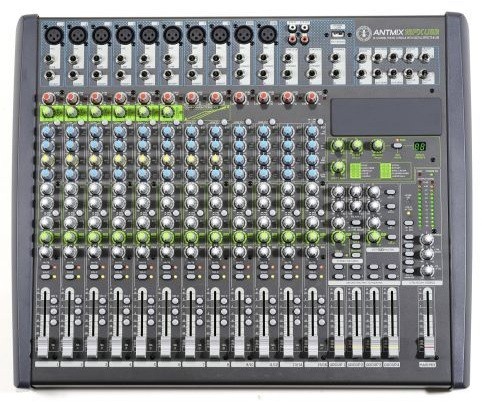
Task: Click the ANTMIX round logo emblem
Action: click(364, 33)
